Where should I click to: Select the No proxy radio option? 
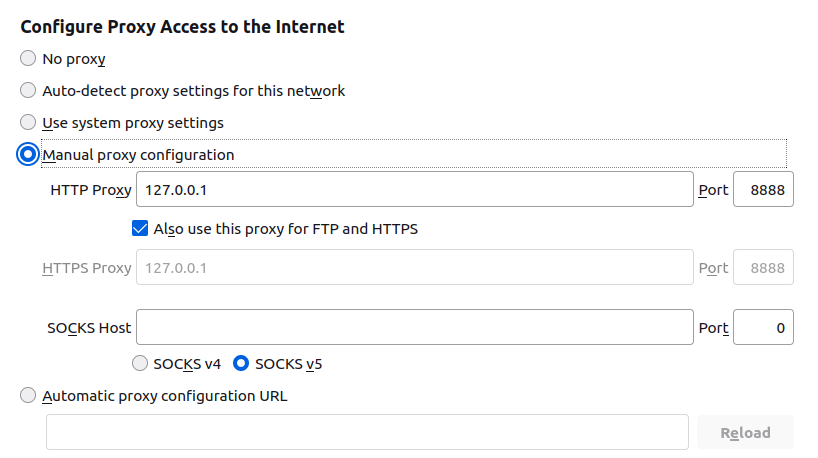click(28, 59)
